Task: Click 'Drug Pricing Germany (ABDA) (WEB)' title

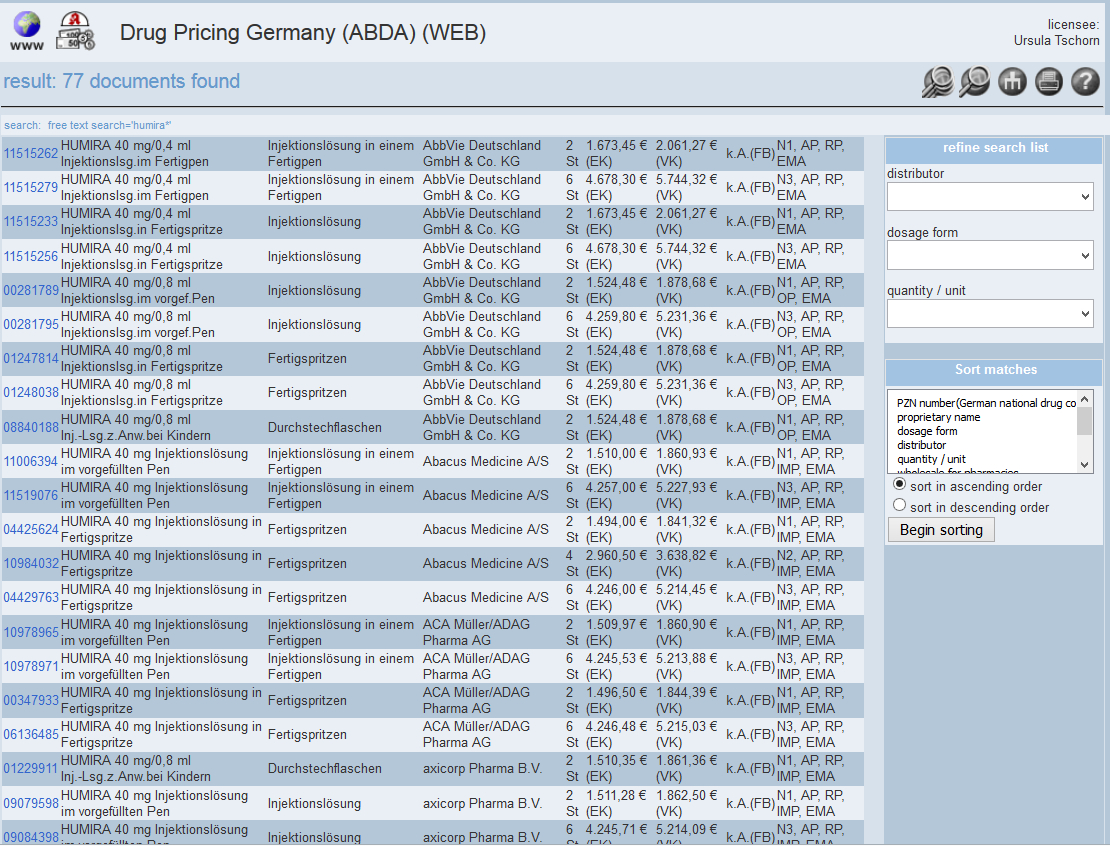Action: coord(303,33)
